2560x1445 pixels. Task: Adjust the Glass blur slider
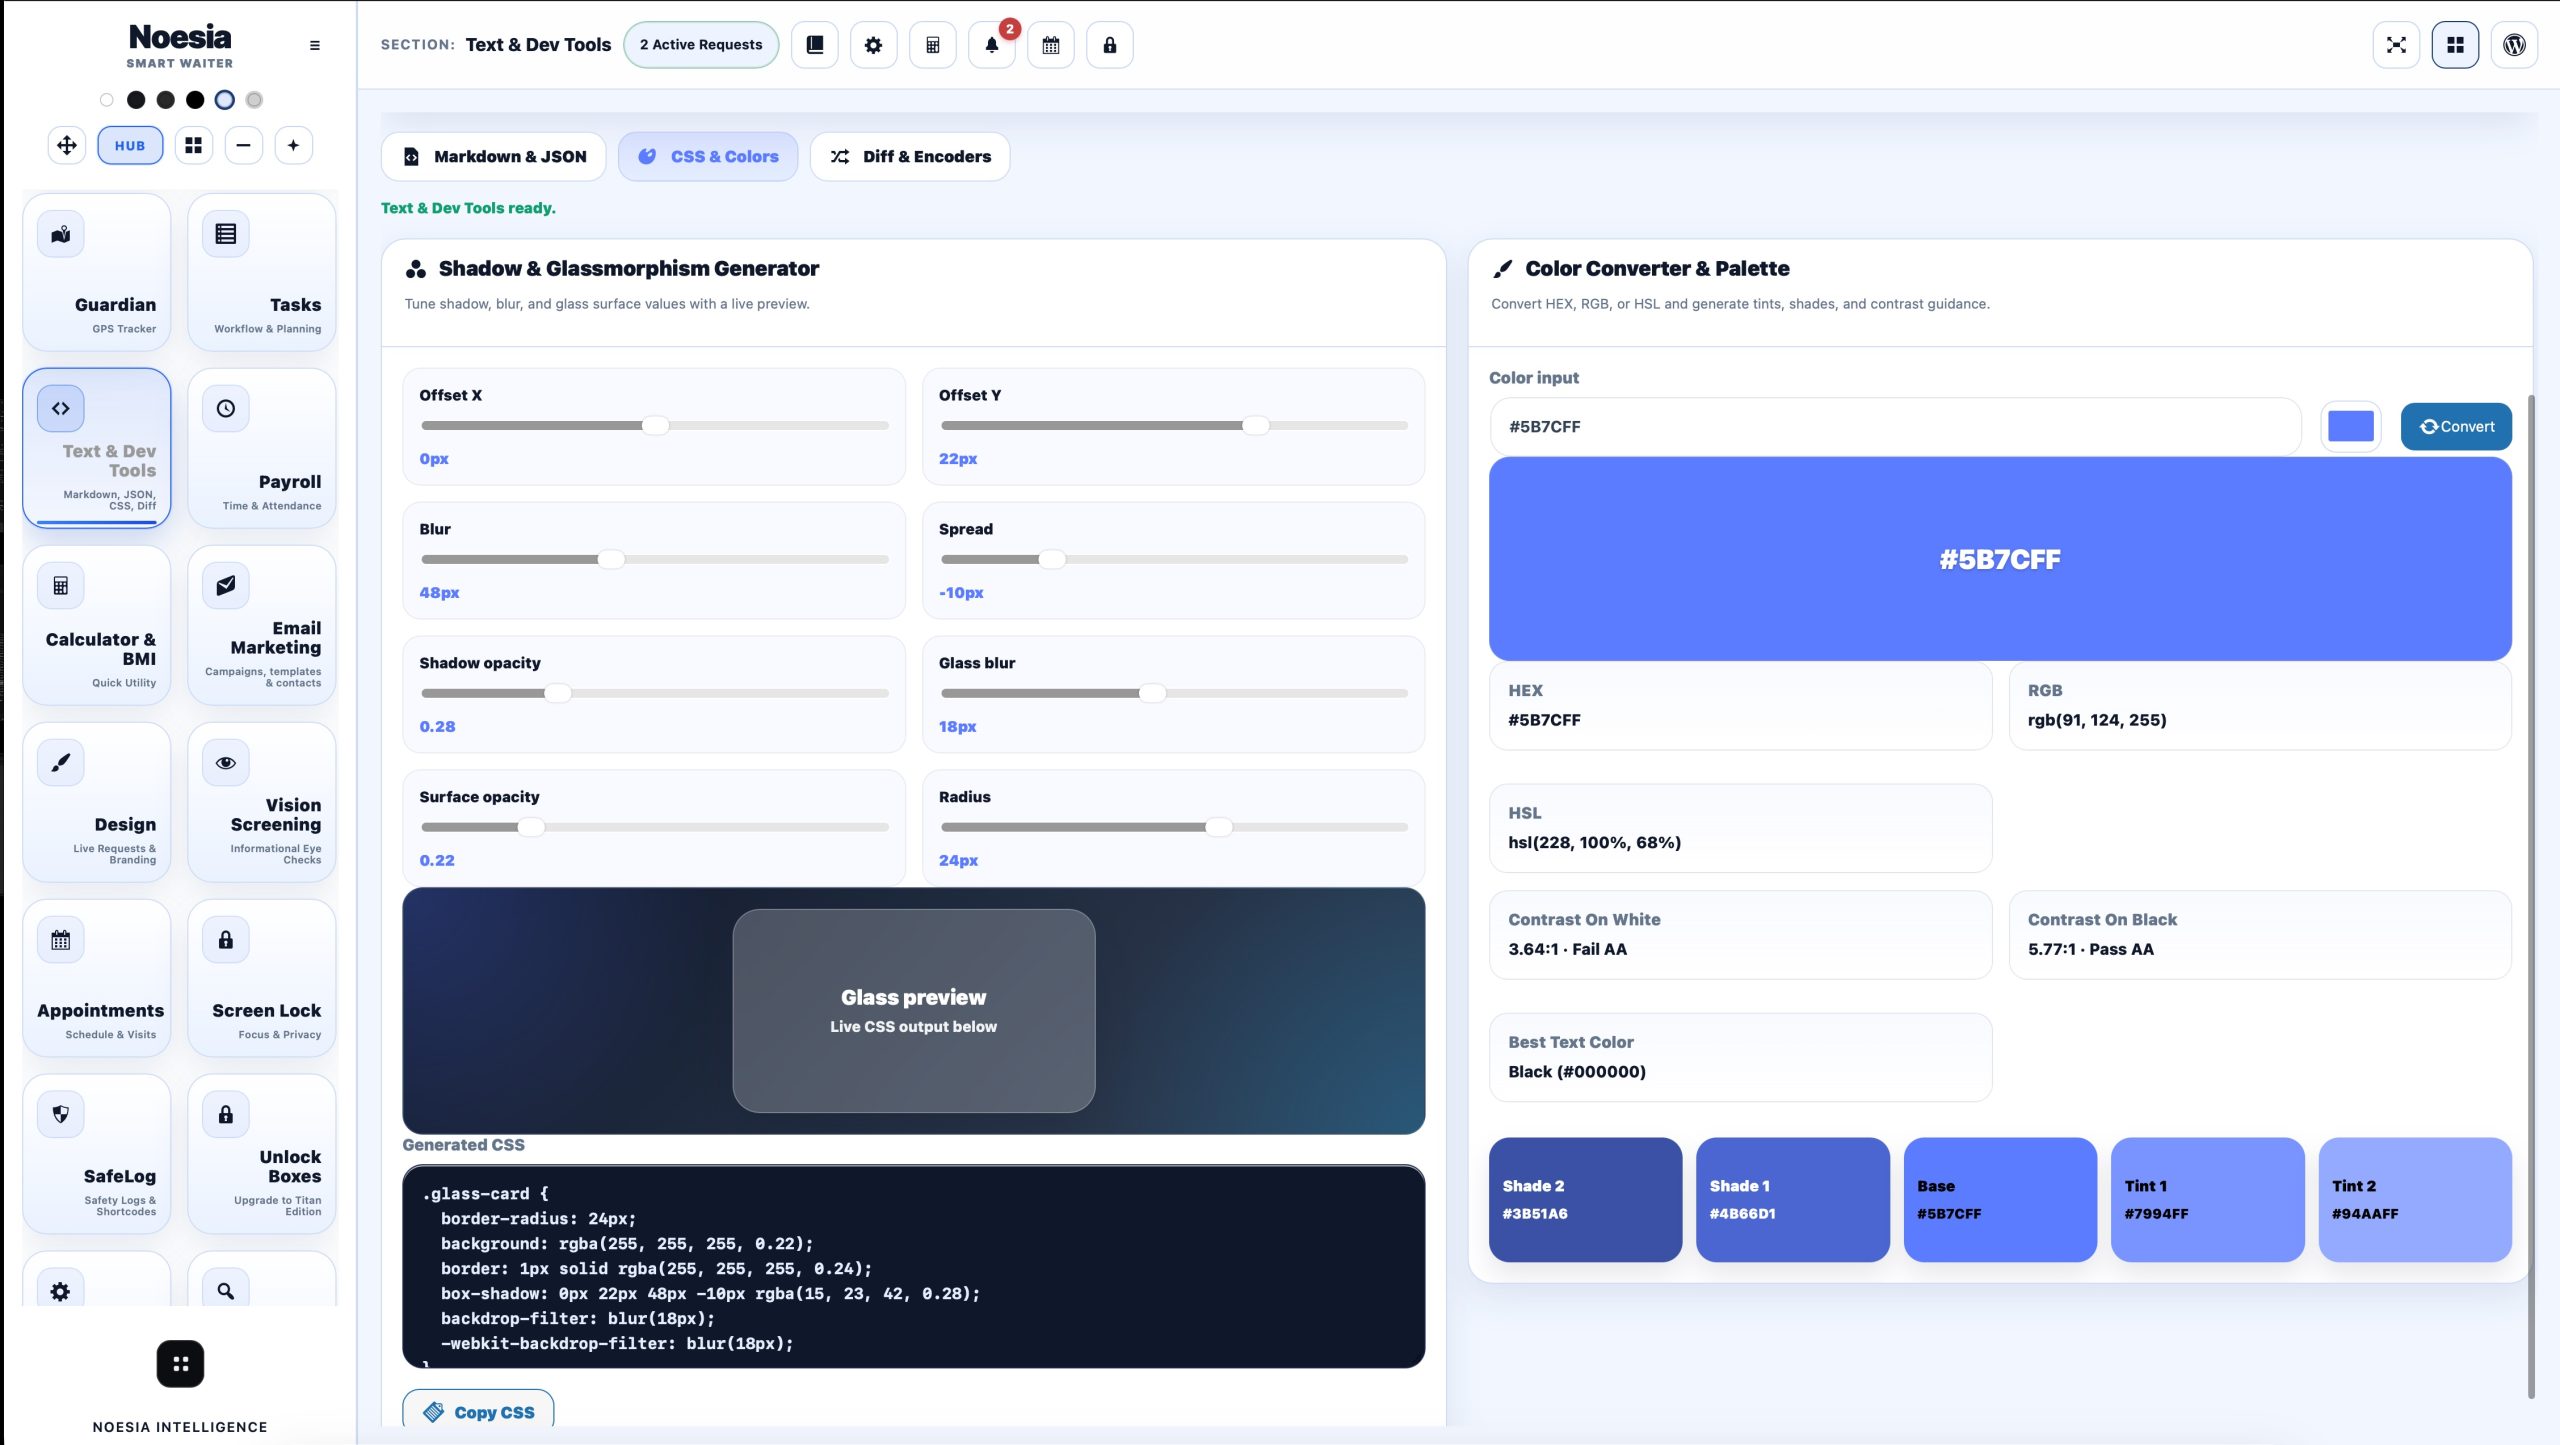(1174, 694)
